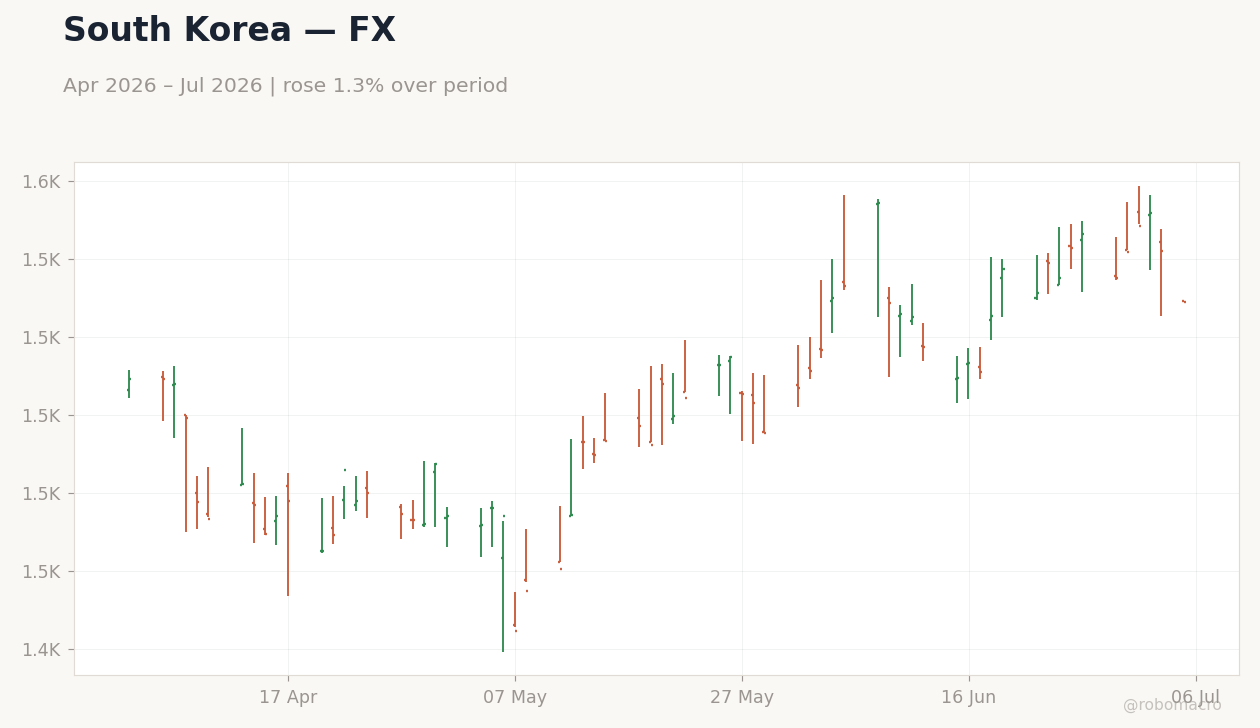Click the South Korea — FX chart title
This screenshot has height=728, width=1260.
coord(229,31)
